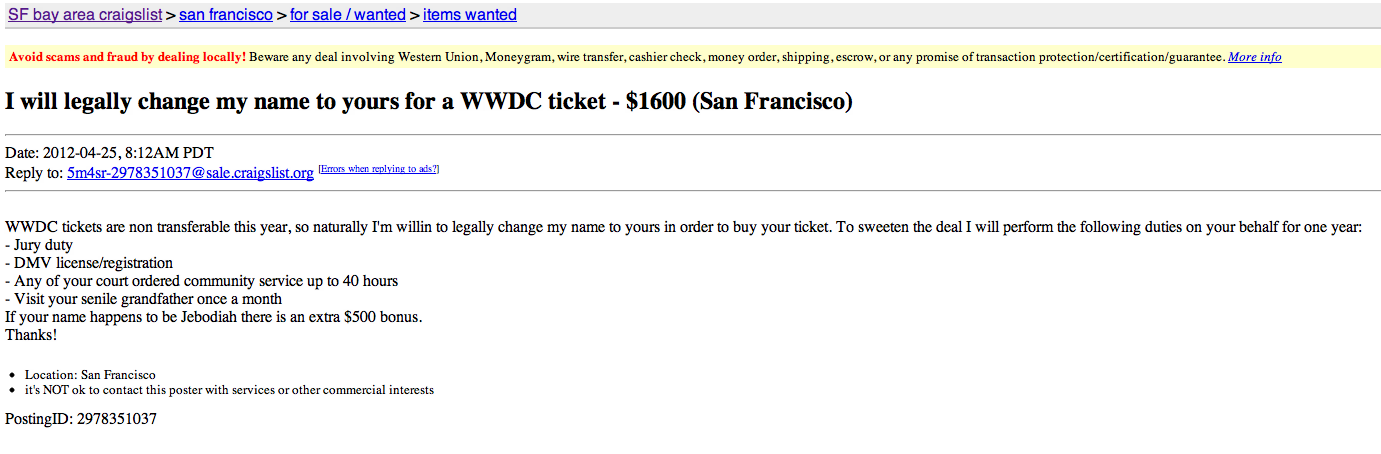Click the DMV license/registration line
Image resolution: width=1381 pixels, height=454 pixels.
coord(89,263)
